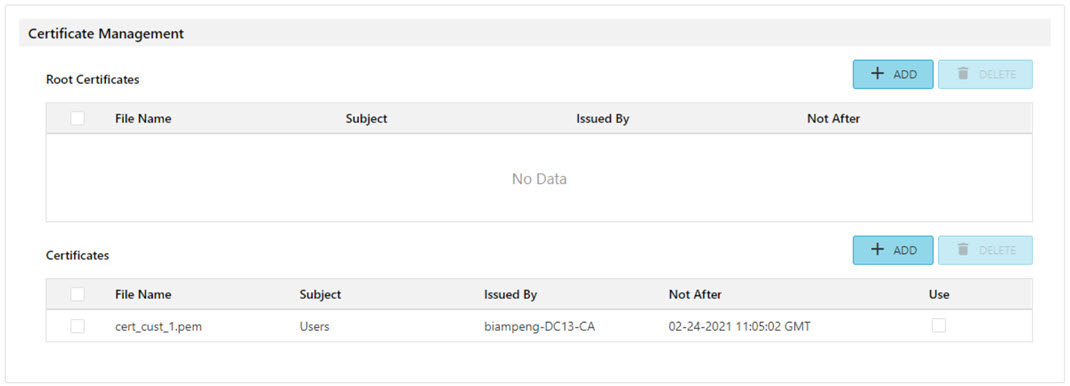This screenshot has width=1070, height=386.
Task: Toggle select-all checkbox in Certificates table header
Action: (78, 294)
